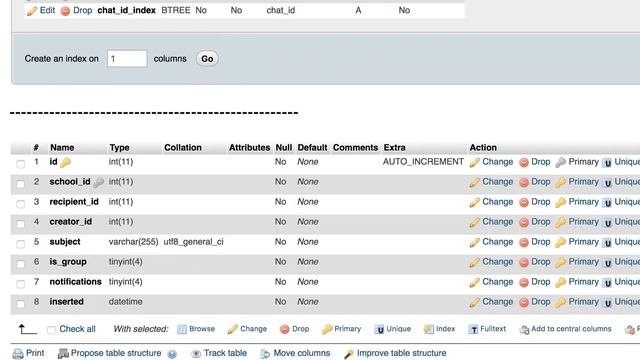Click the Print printer icon
The width and height of the screenshot is (640, 360).
[18, 353]
